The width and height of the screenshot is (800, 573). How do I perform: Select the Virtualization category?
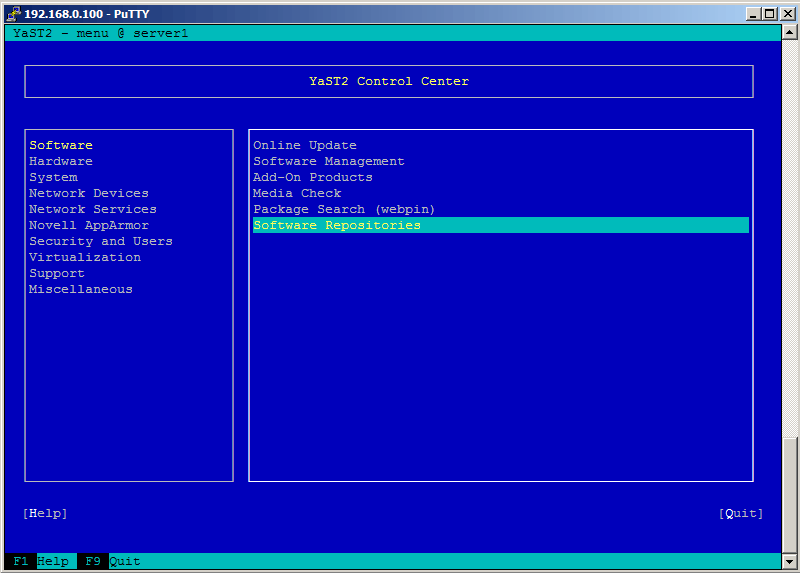[x=85, y=257]
